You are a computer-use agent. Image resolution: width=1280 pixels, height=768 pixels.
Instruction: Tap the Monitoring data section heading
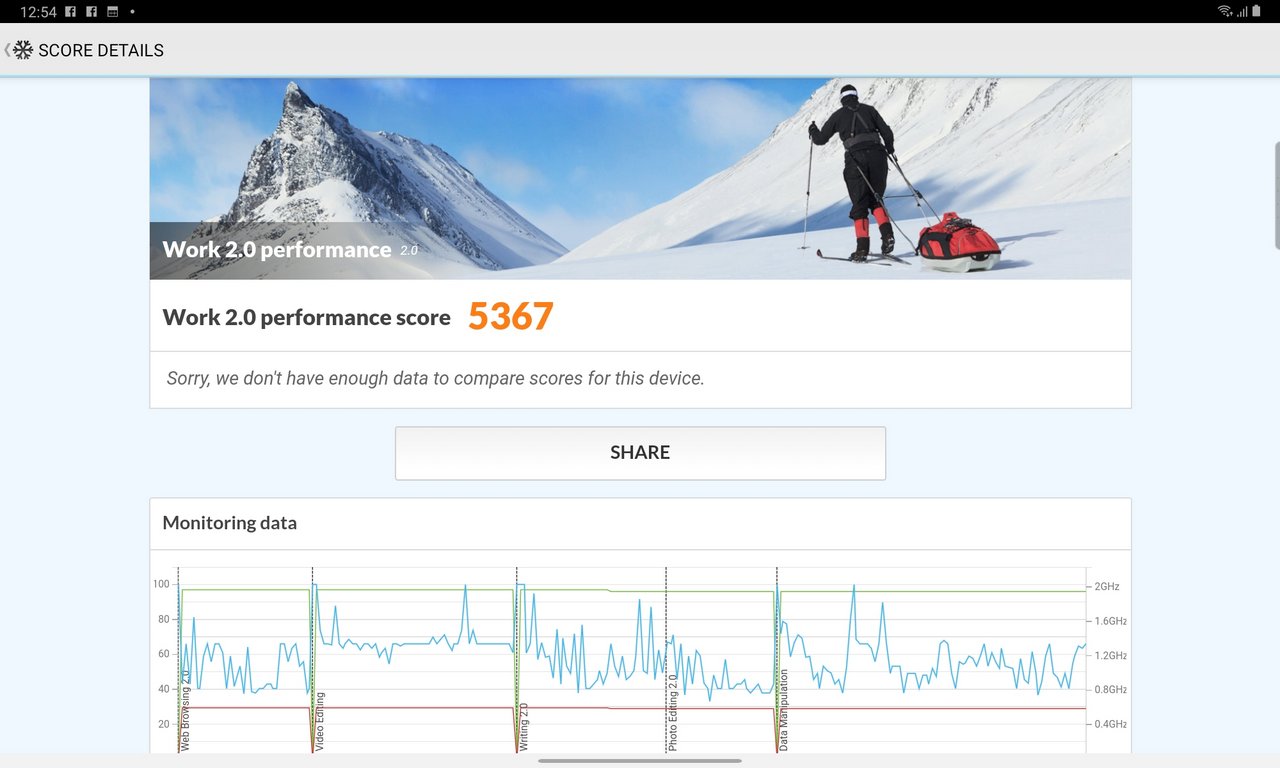point(229,523)
